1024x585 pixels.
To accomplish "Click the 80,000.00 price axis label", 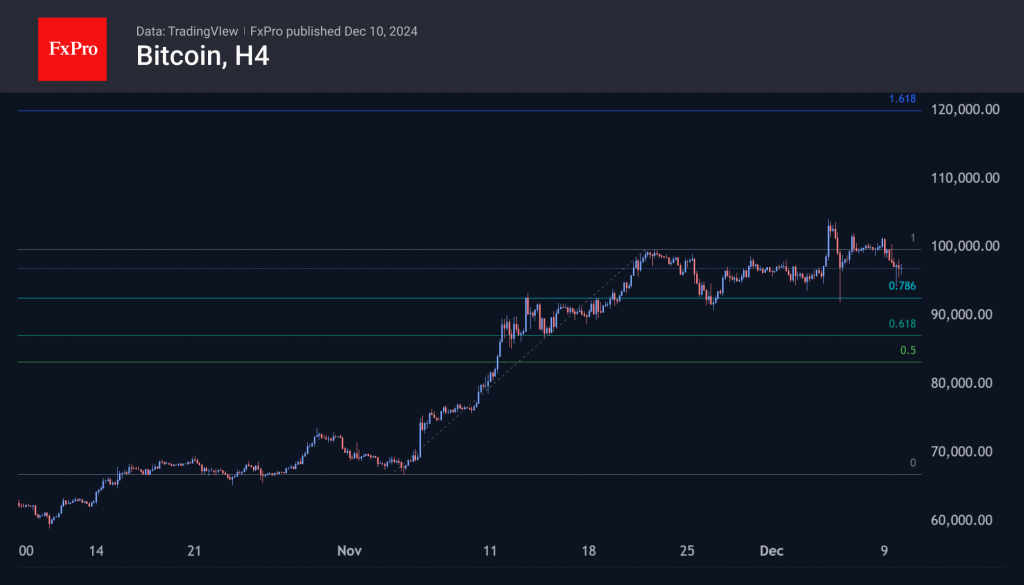I will click(x=961, y=383).
